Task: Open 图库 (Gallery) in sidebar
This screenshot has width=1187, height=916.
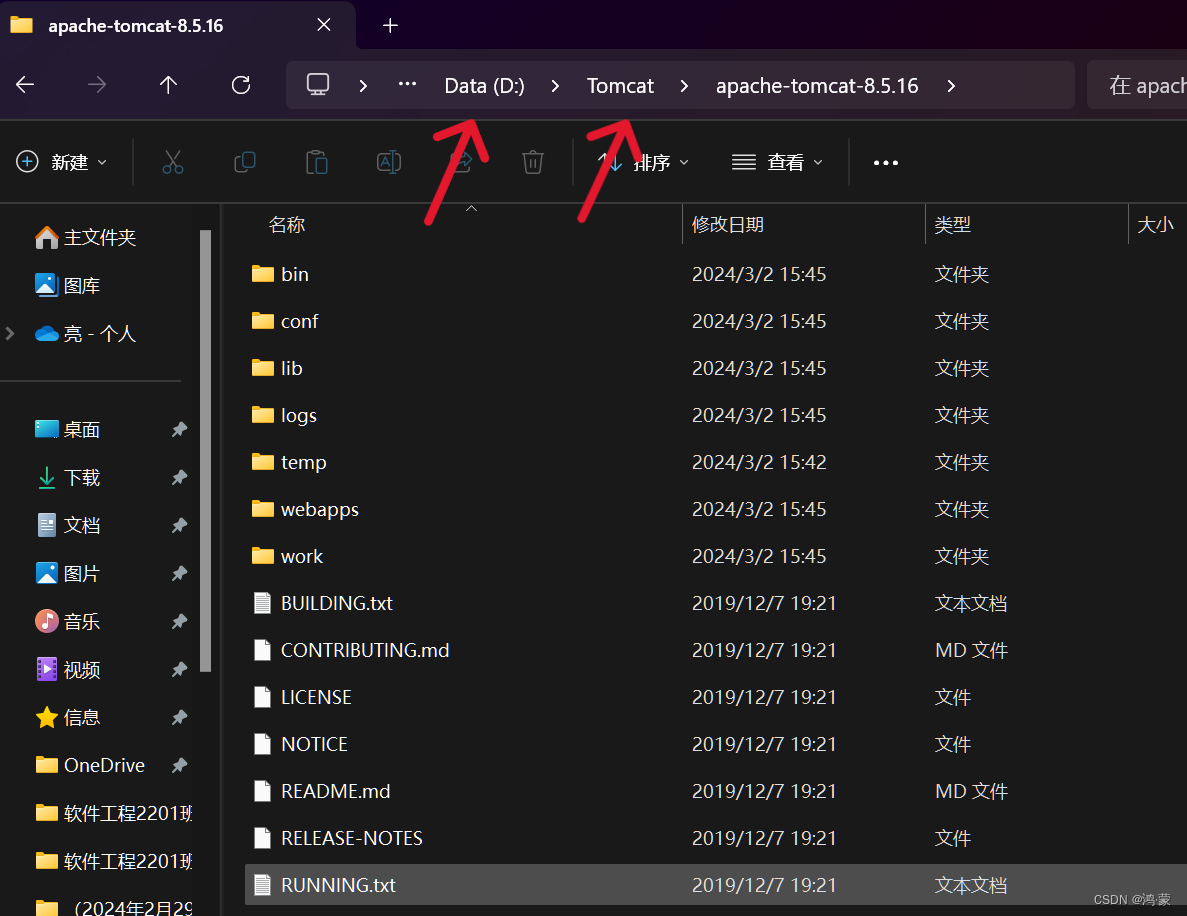Action: pyautogui.click(x=68, y=285)
